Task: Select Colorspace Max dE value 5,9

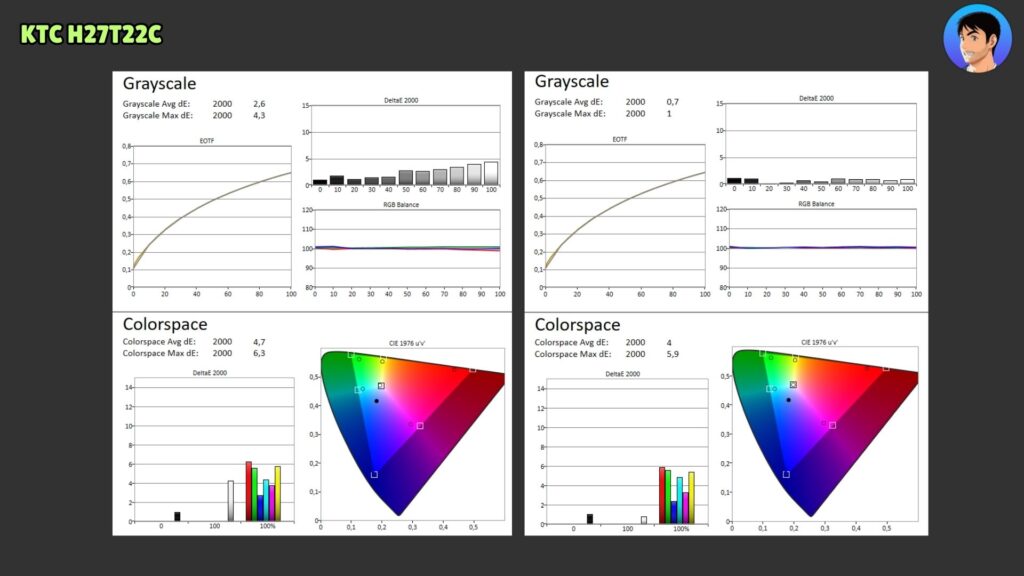Action: [x=673, y=354]
